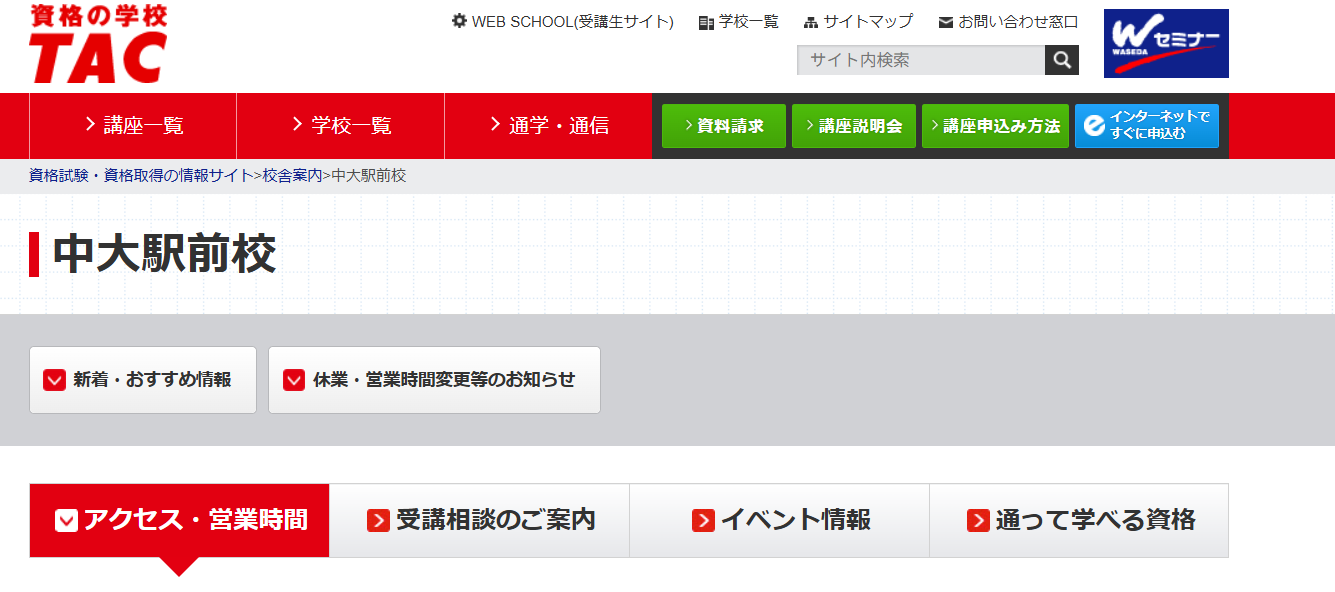This screenshot has height=592, width=1335.
Task: Click the chevron before 通学・通信 in nav
Action: pyautogui.click(x=496, y=124)
